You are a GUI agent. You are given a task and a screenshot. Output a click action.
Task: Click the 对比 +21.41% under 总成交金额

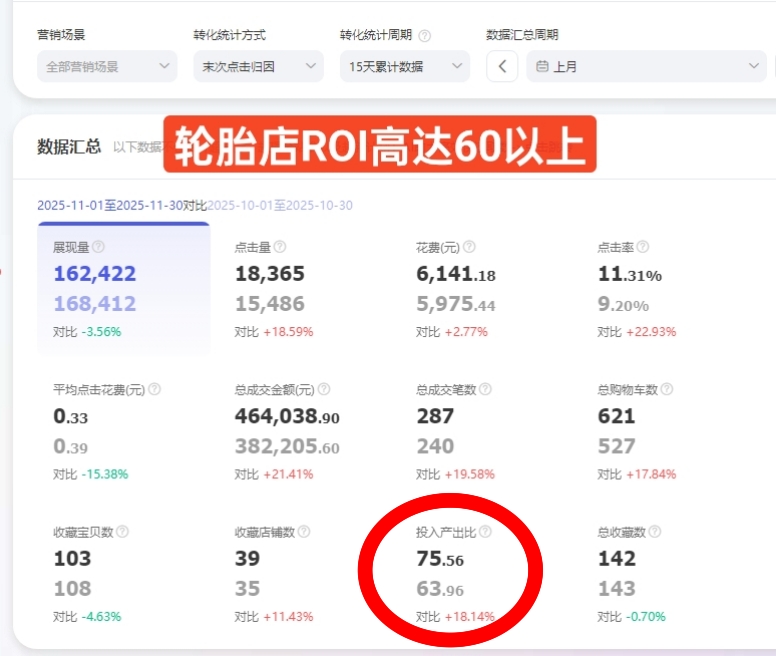tap(274, 474)
